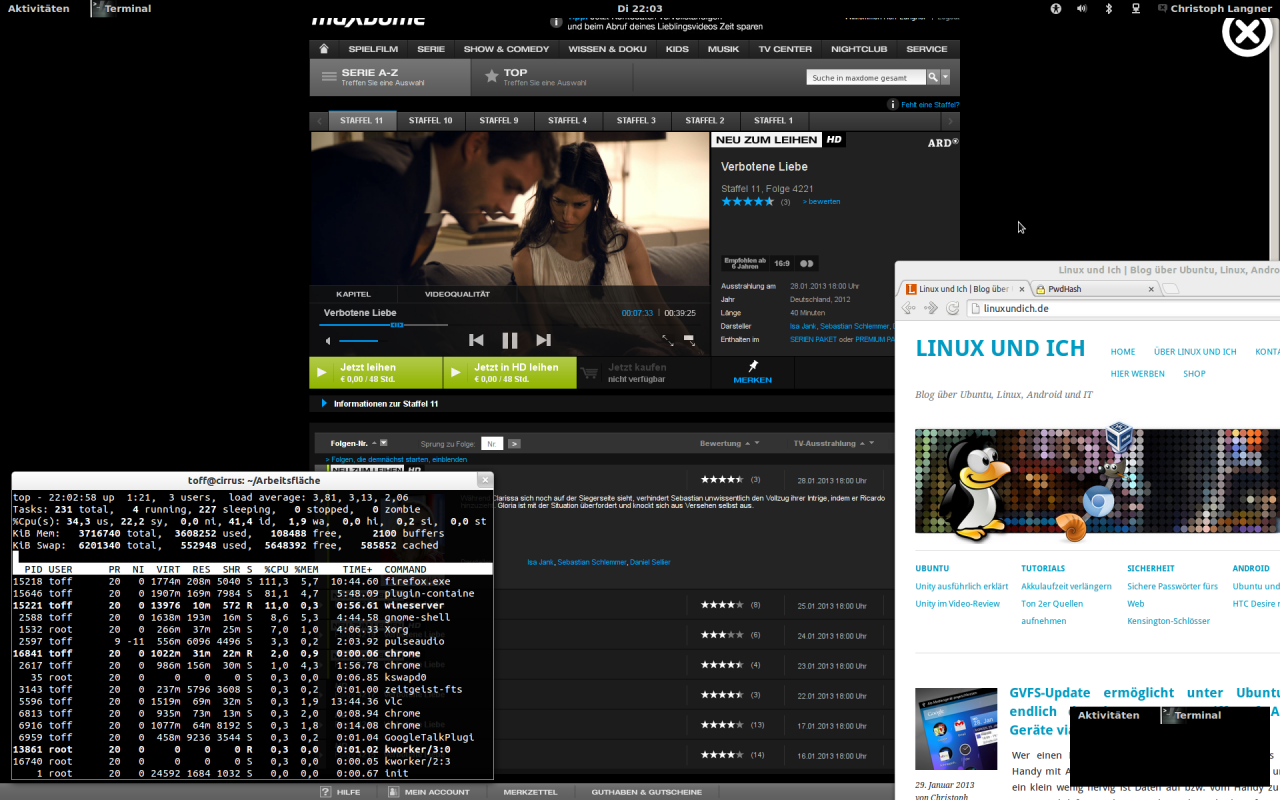1280x800 pixels.
Task: Switch to the Staffel 9 tab
Action: (498, 120)
